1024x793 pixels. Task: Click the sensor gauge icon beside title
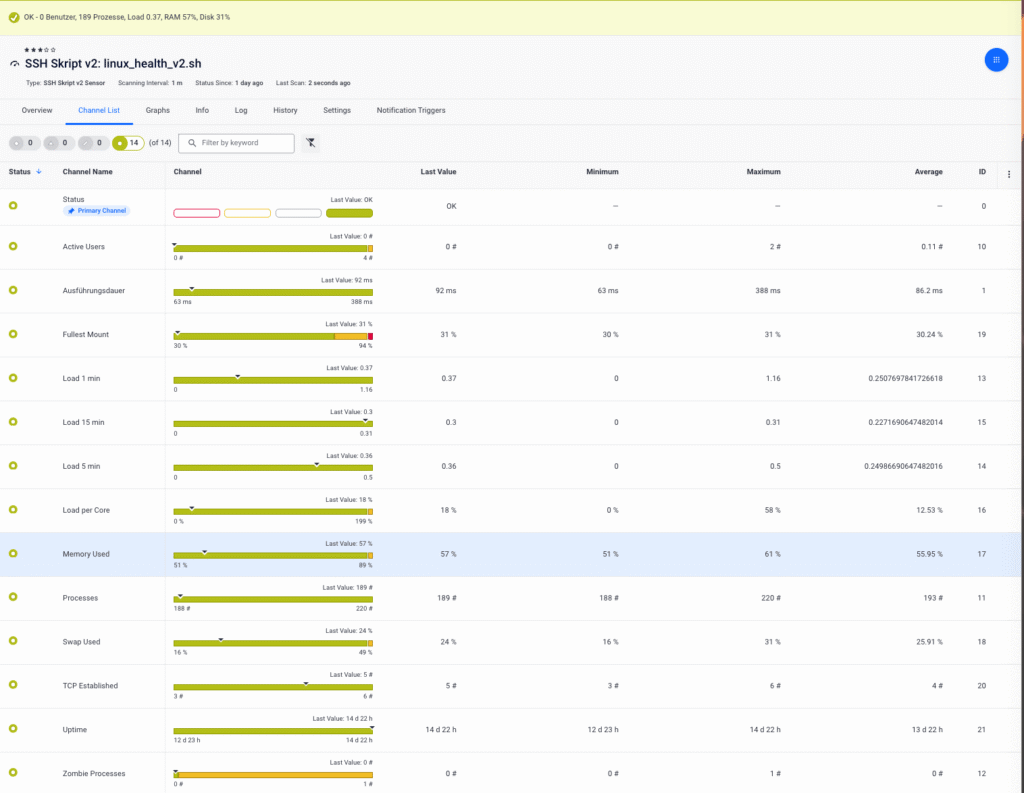pos(14,64)
